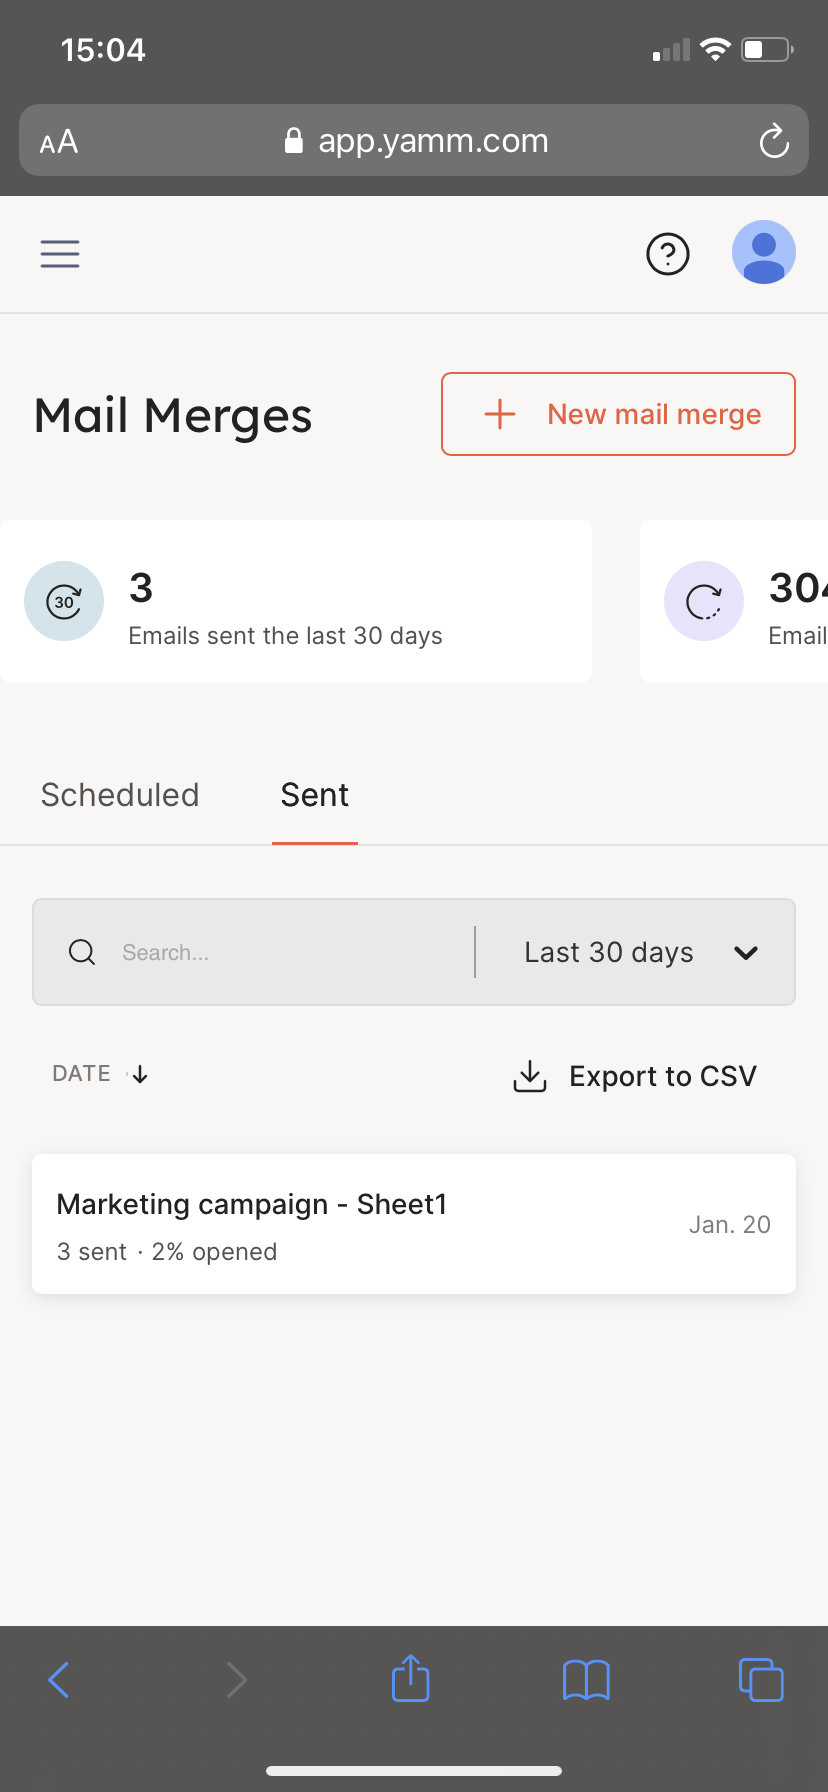Open the hamburger navigation menu
The width and height of the screenshot is (828, 1792).
click(60, 254)
